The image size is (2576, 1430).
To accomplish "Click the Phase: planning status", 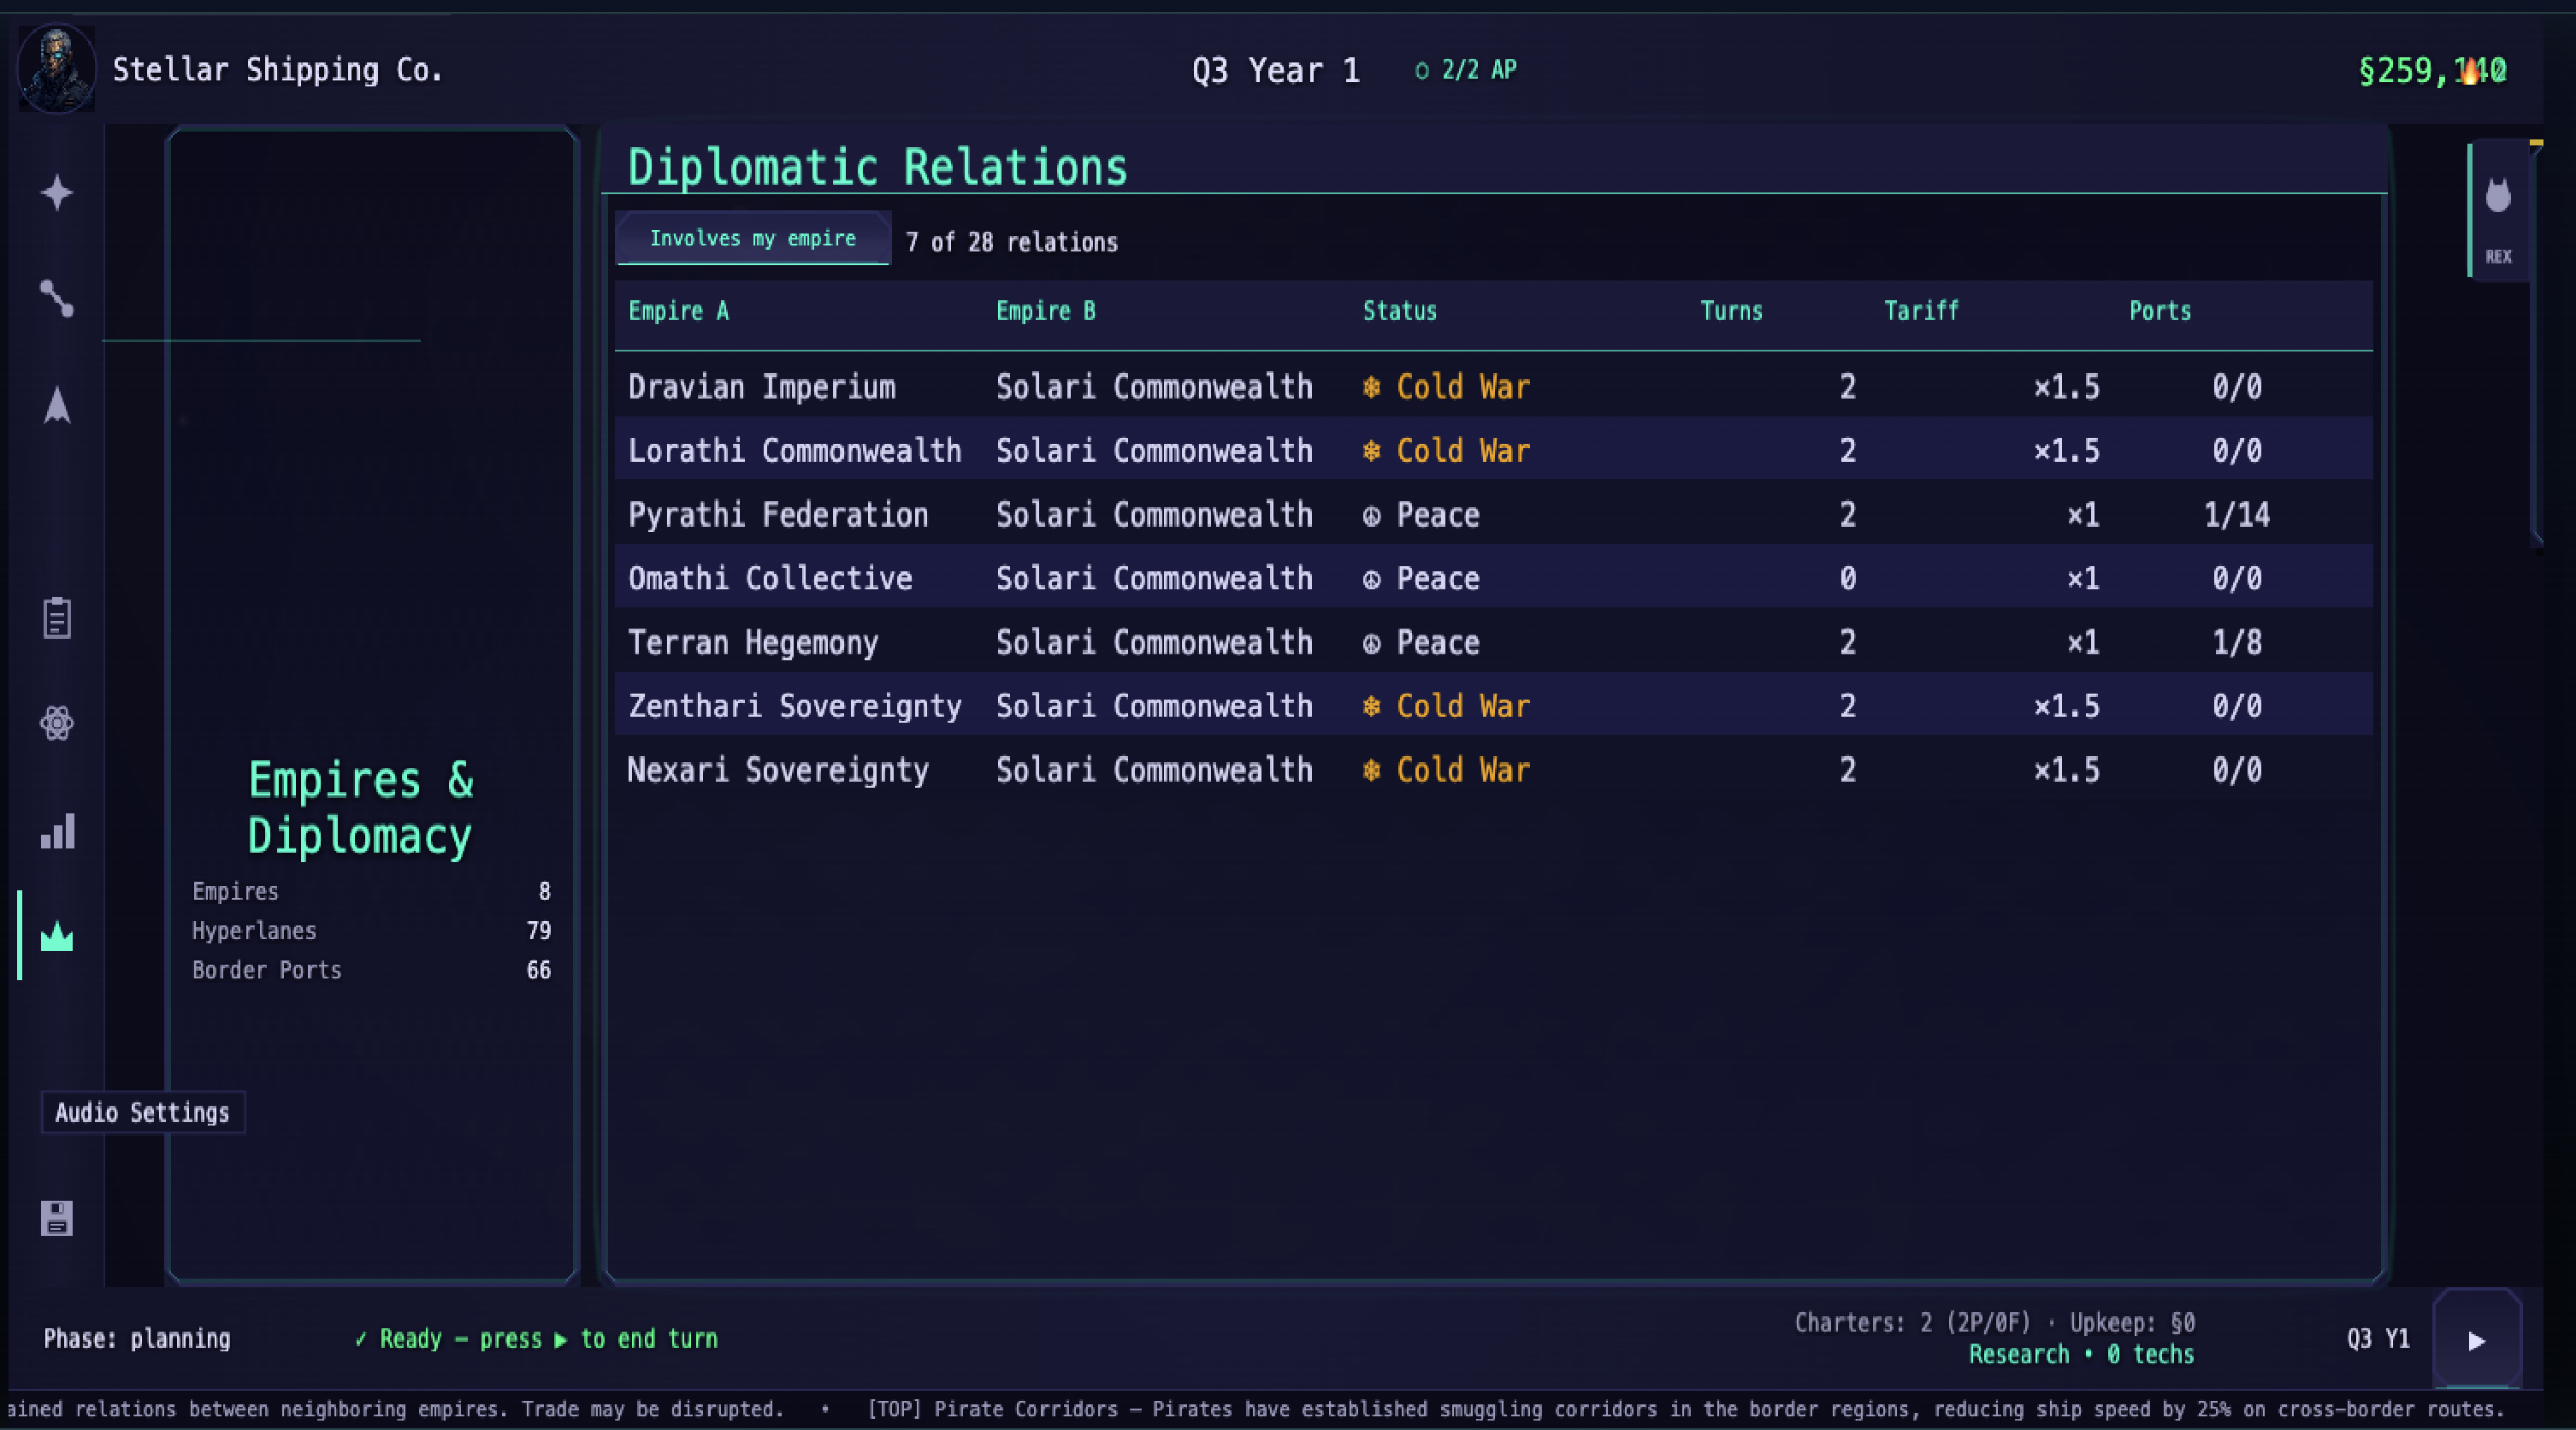I will click(137, 1339).
